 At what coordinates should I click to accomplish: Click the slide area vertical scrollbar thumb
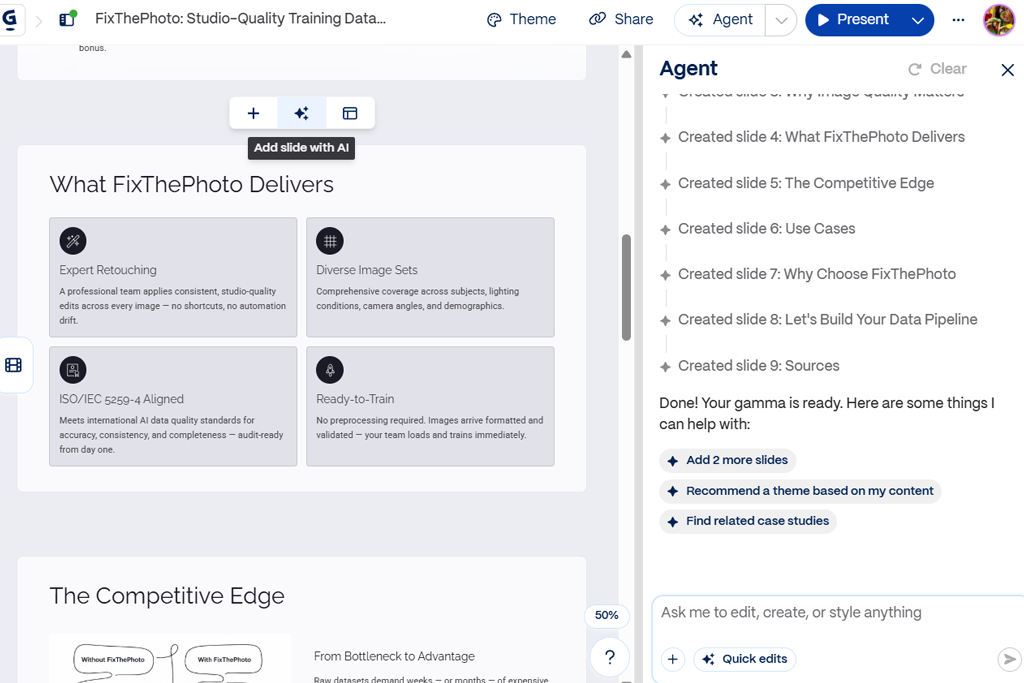pos(626,287)
